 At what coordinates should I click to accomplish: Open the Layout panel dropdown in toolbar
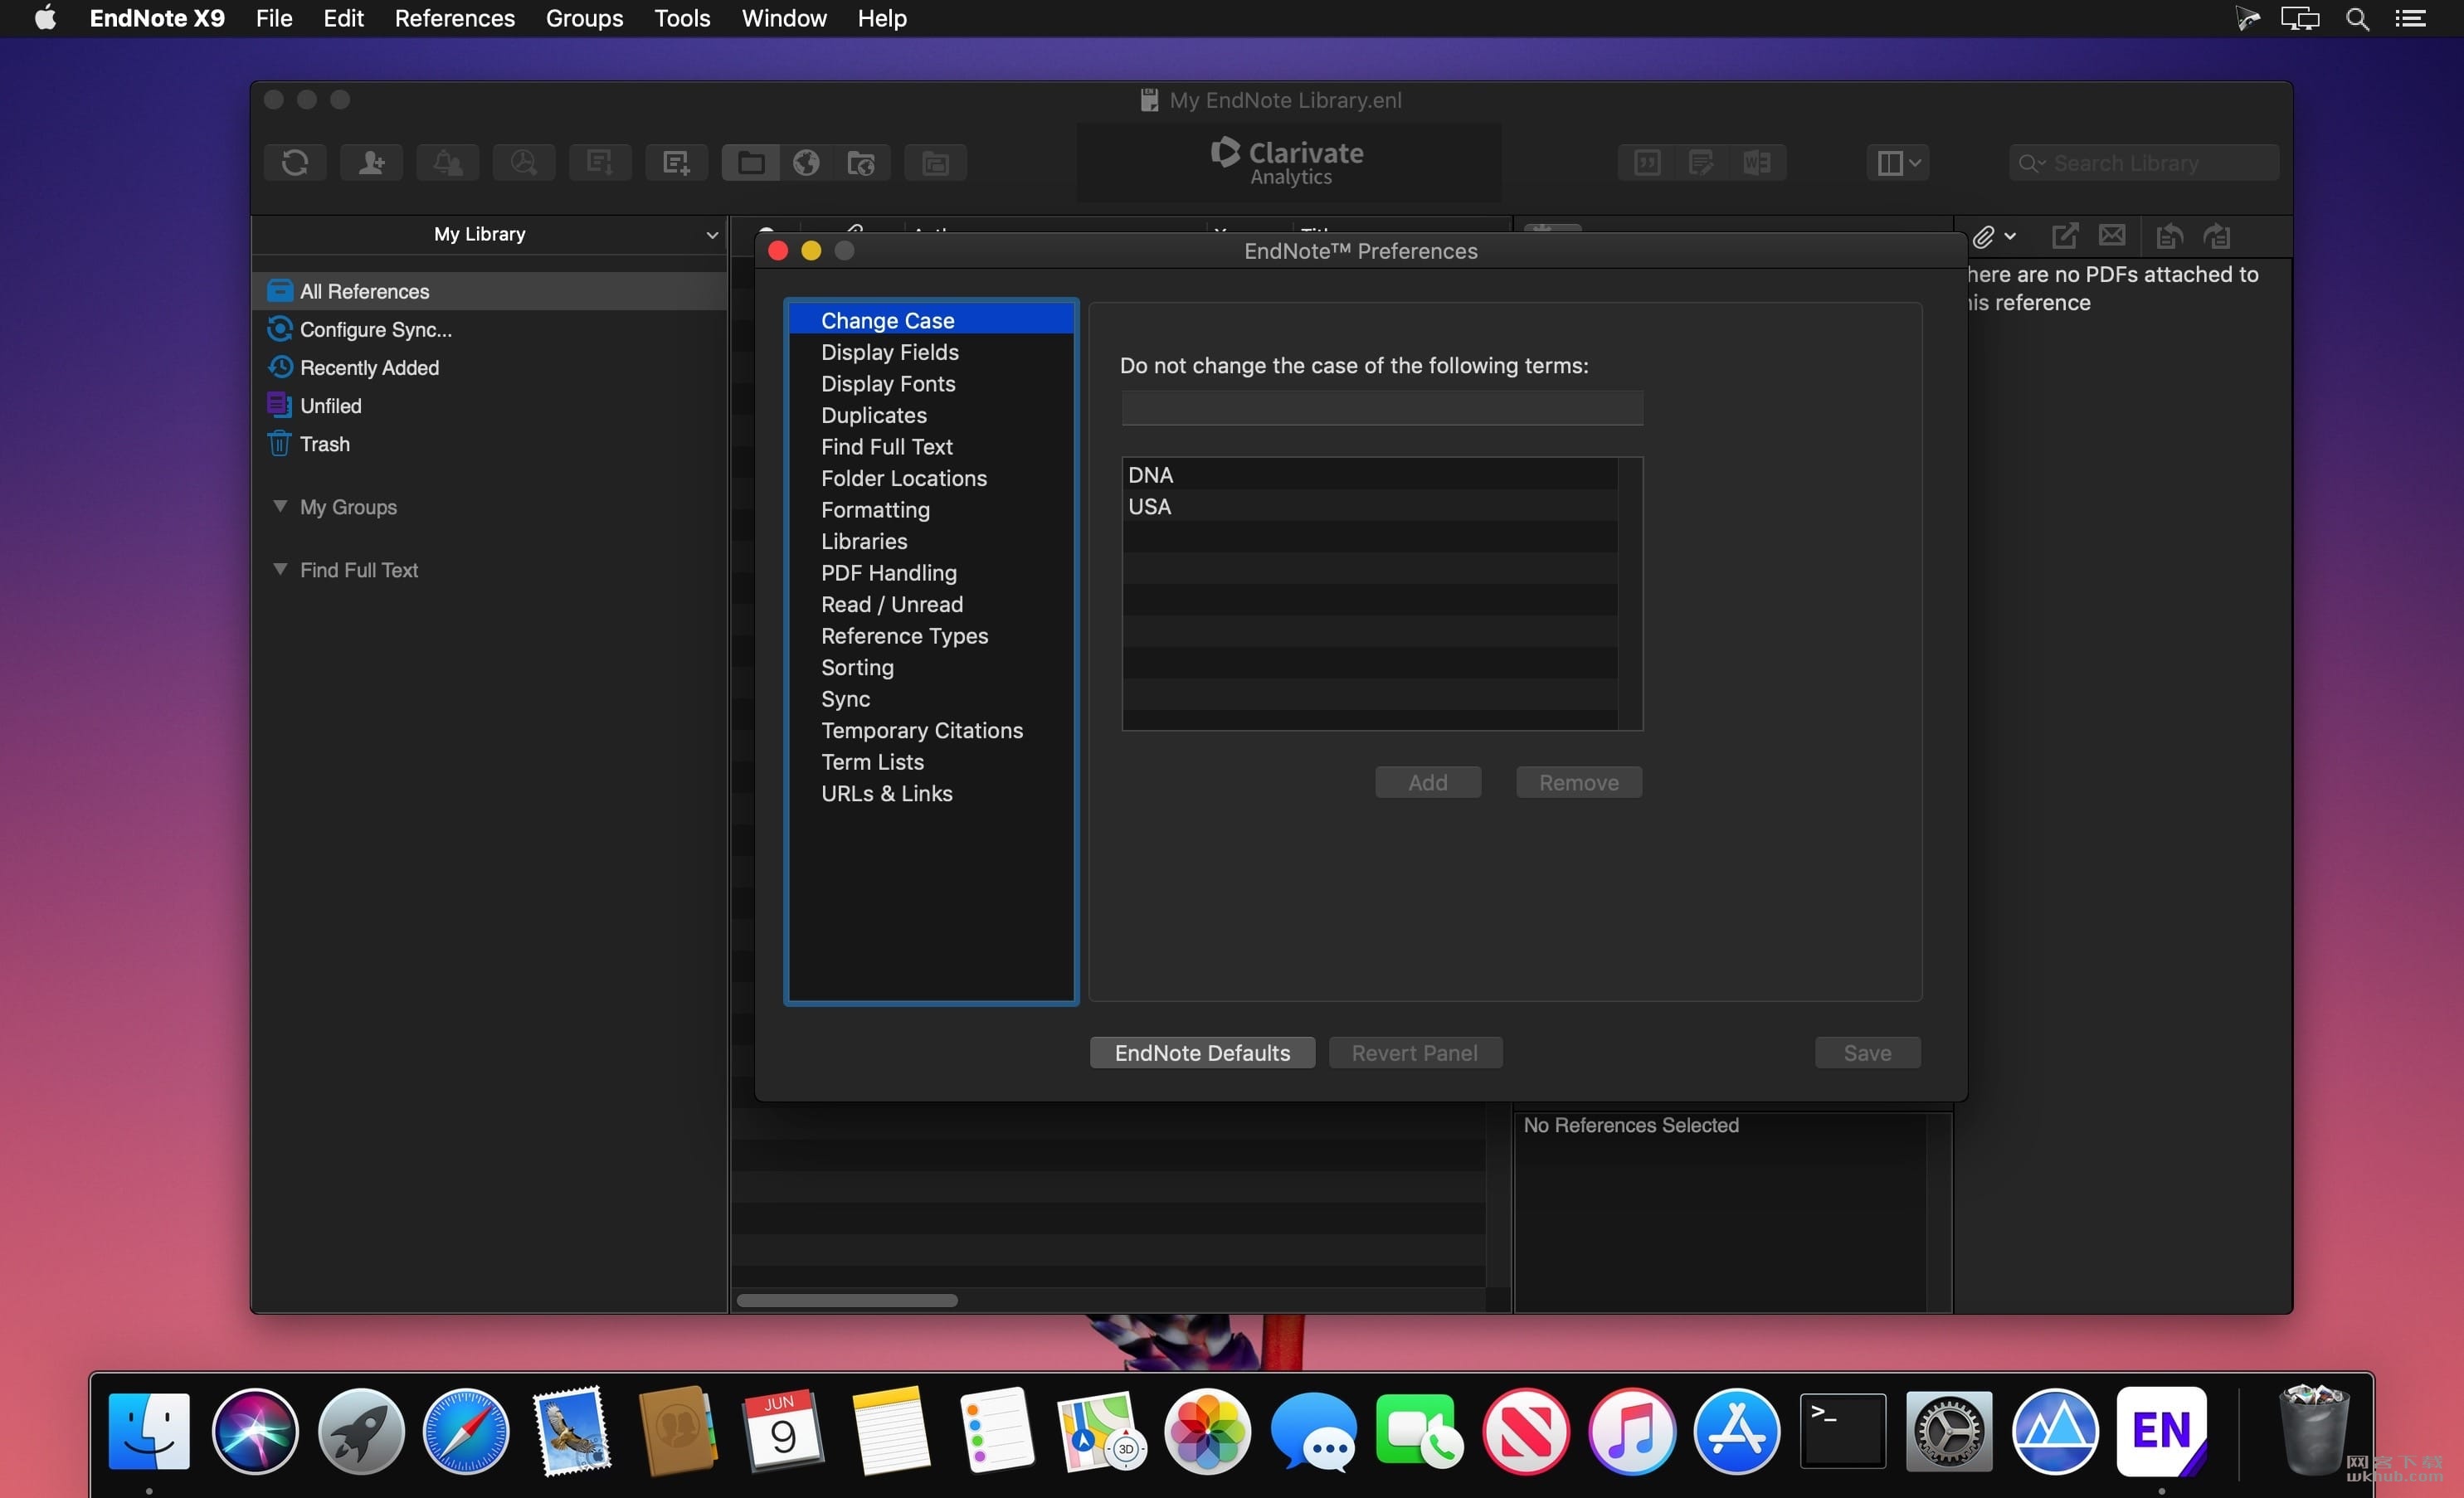point(1897,162)
